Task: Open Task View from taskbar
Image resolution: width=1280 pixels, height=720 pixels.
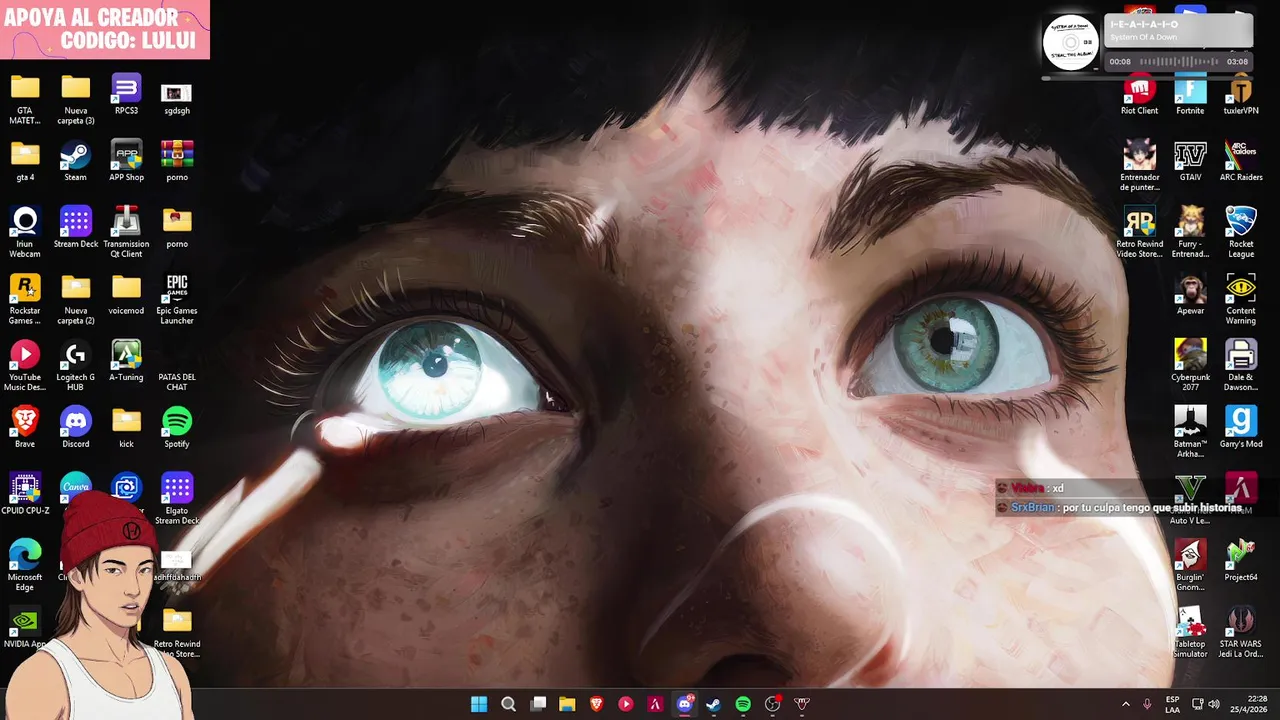Action: tap(538, 704)
